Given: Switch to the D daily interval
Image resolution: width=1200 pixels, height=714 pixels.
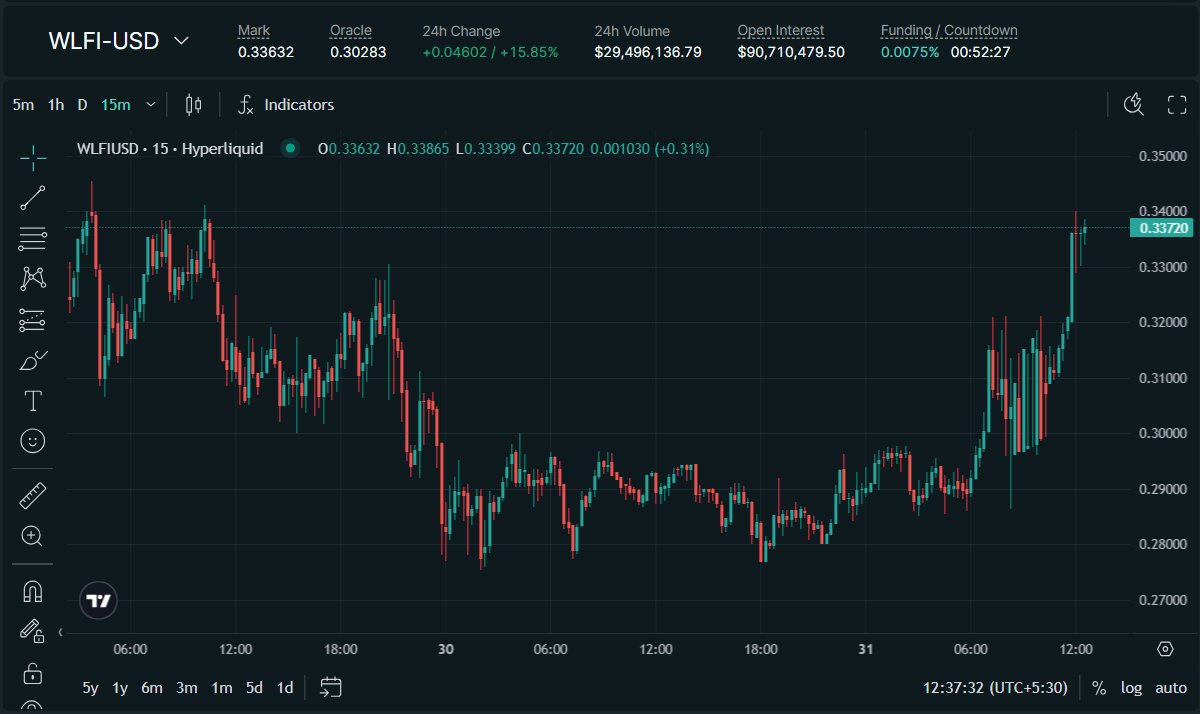Looking at the screenshot, I should coord(82,104).
